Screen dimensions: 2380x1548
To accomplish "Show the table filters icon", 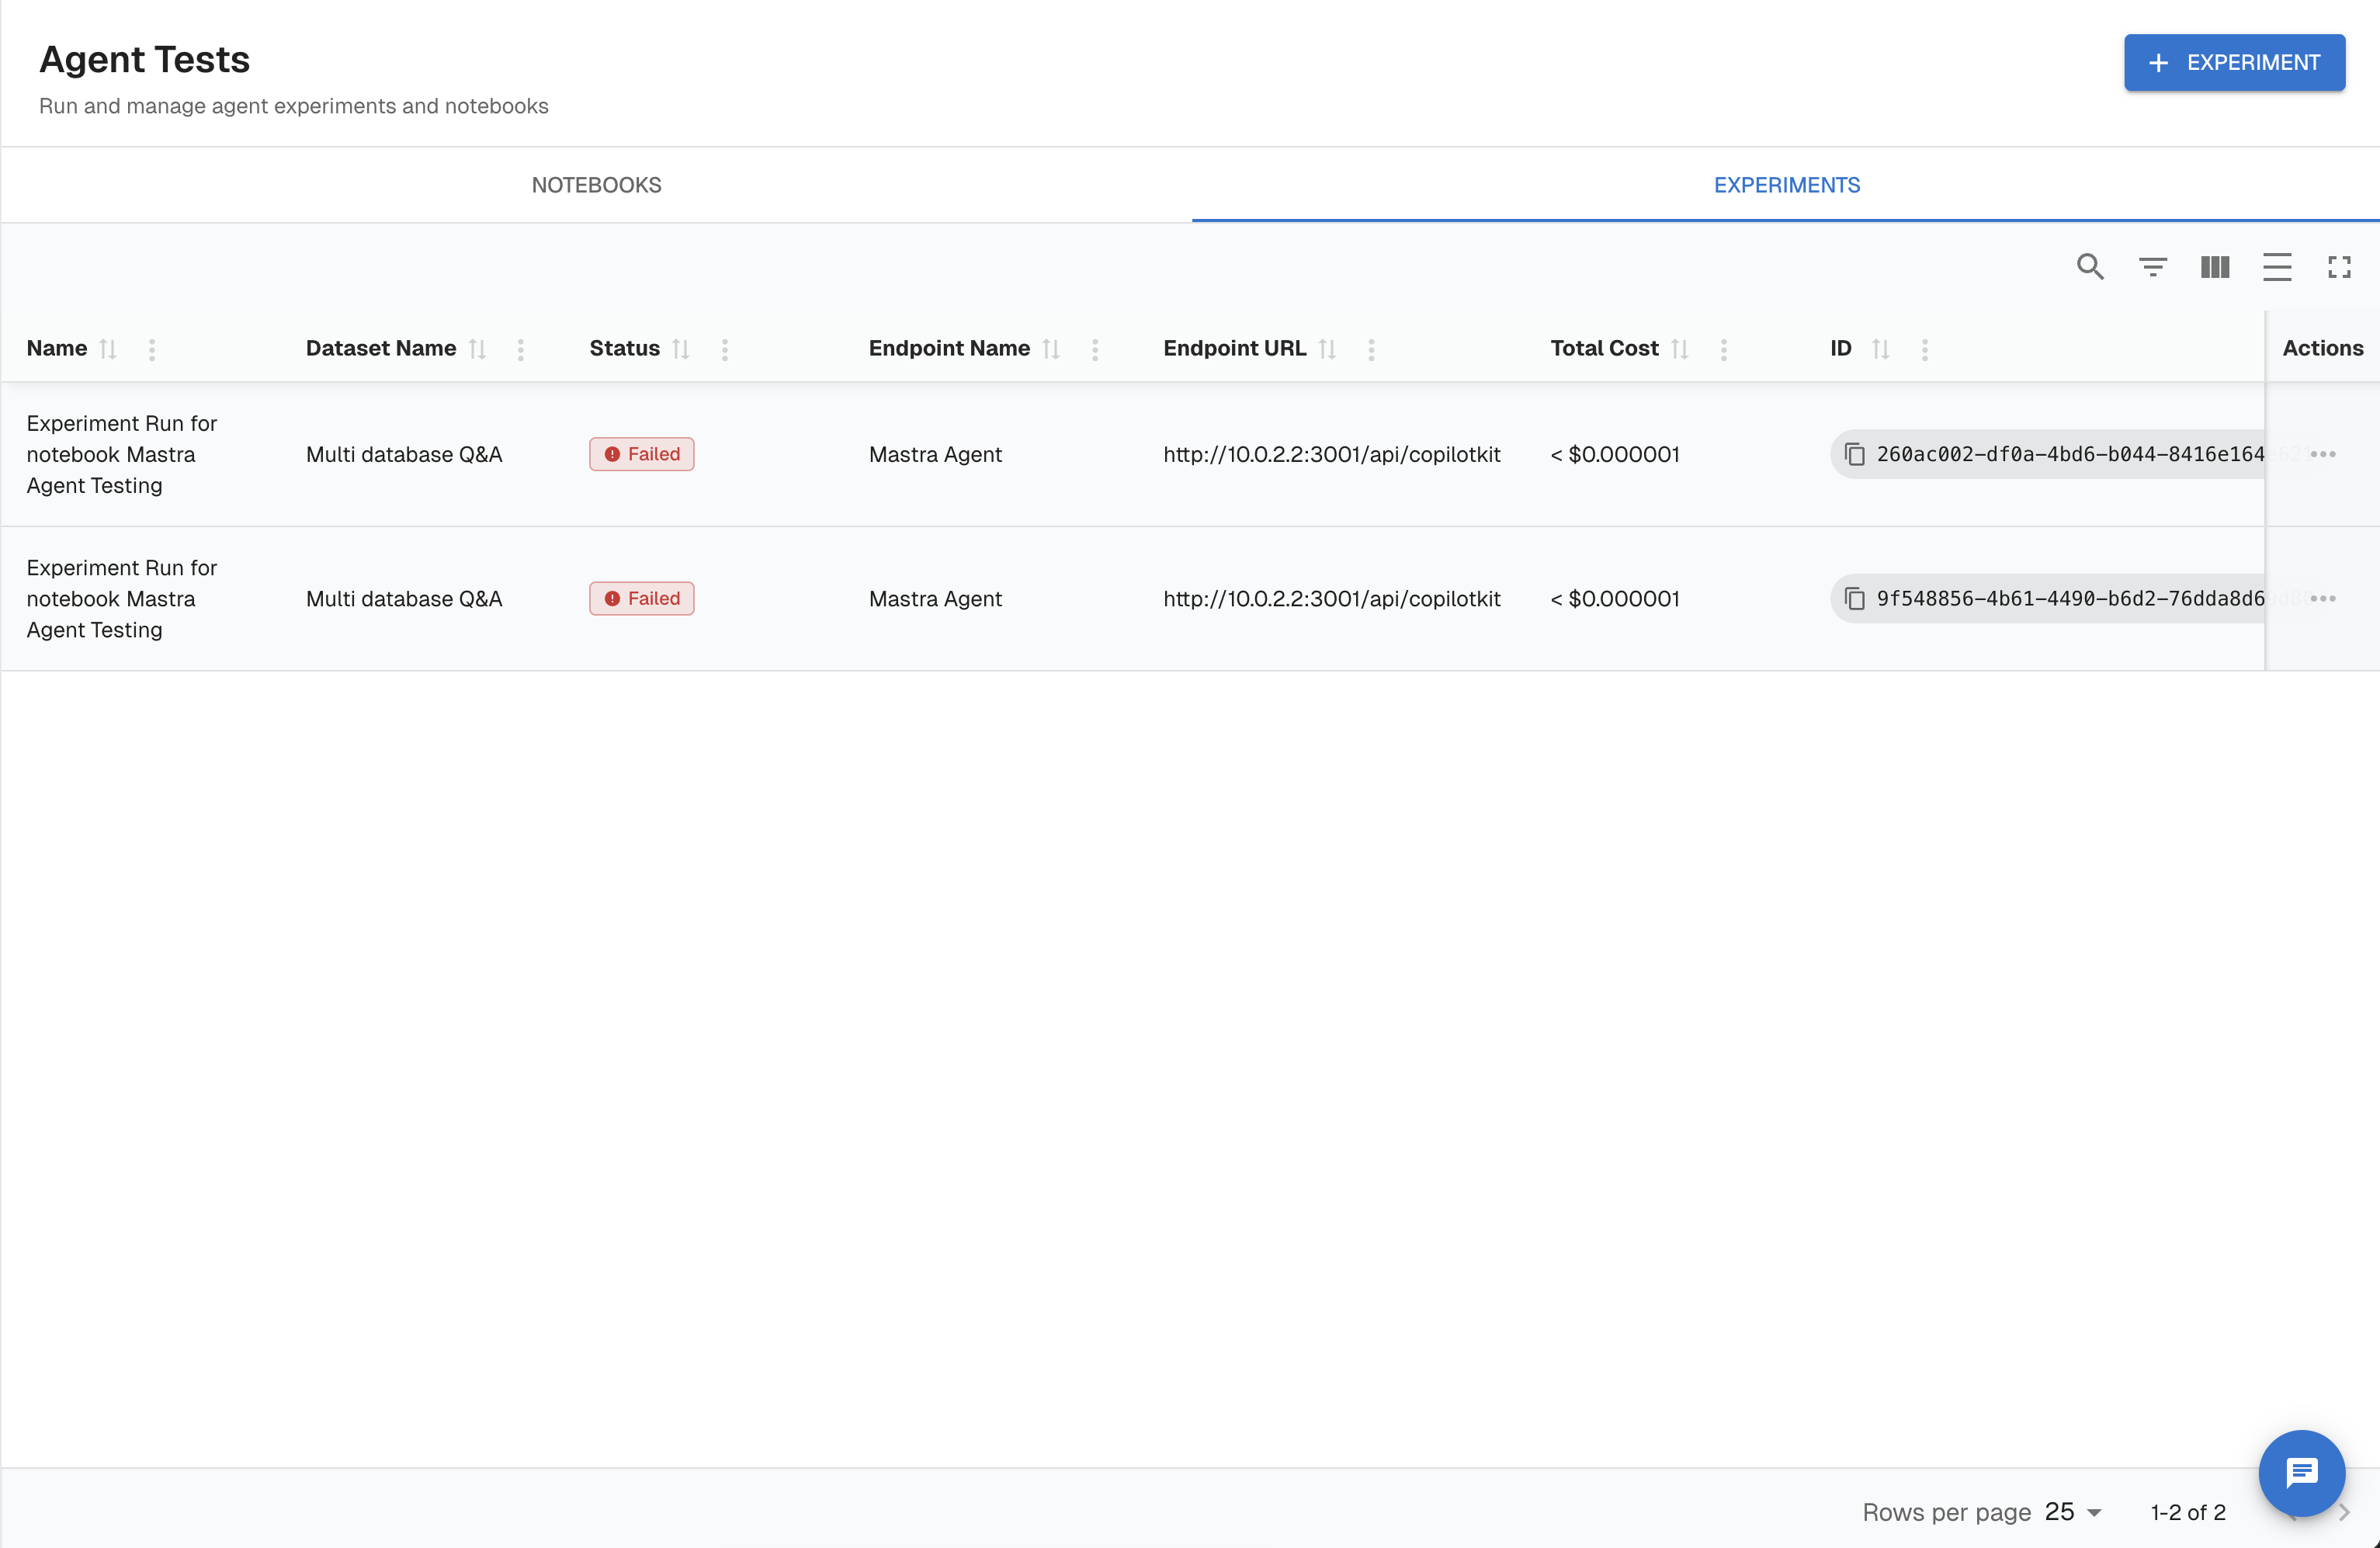I will click(2153, 267).
